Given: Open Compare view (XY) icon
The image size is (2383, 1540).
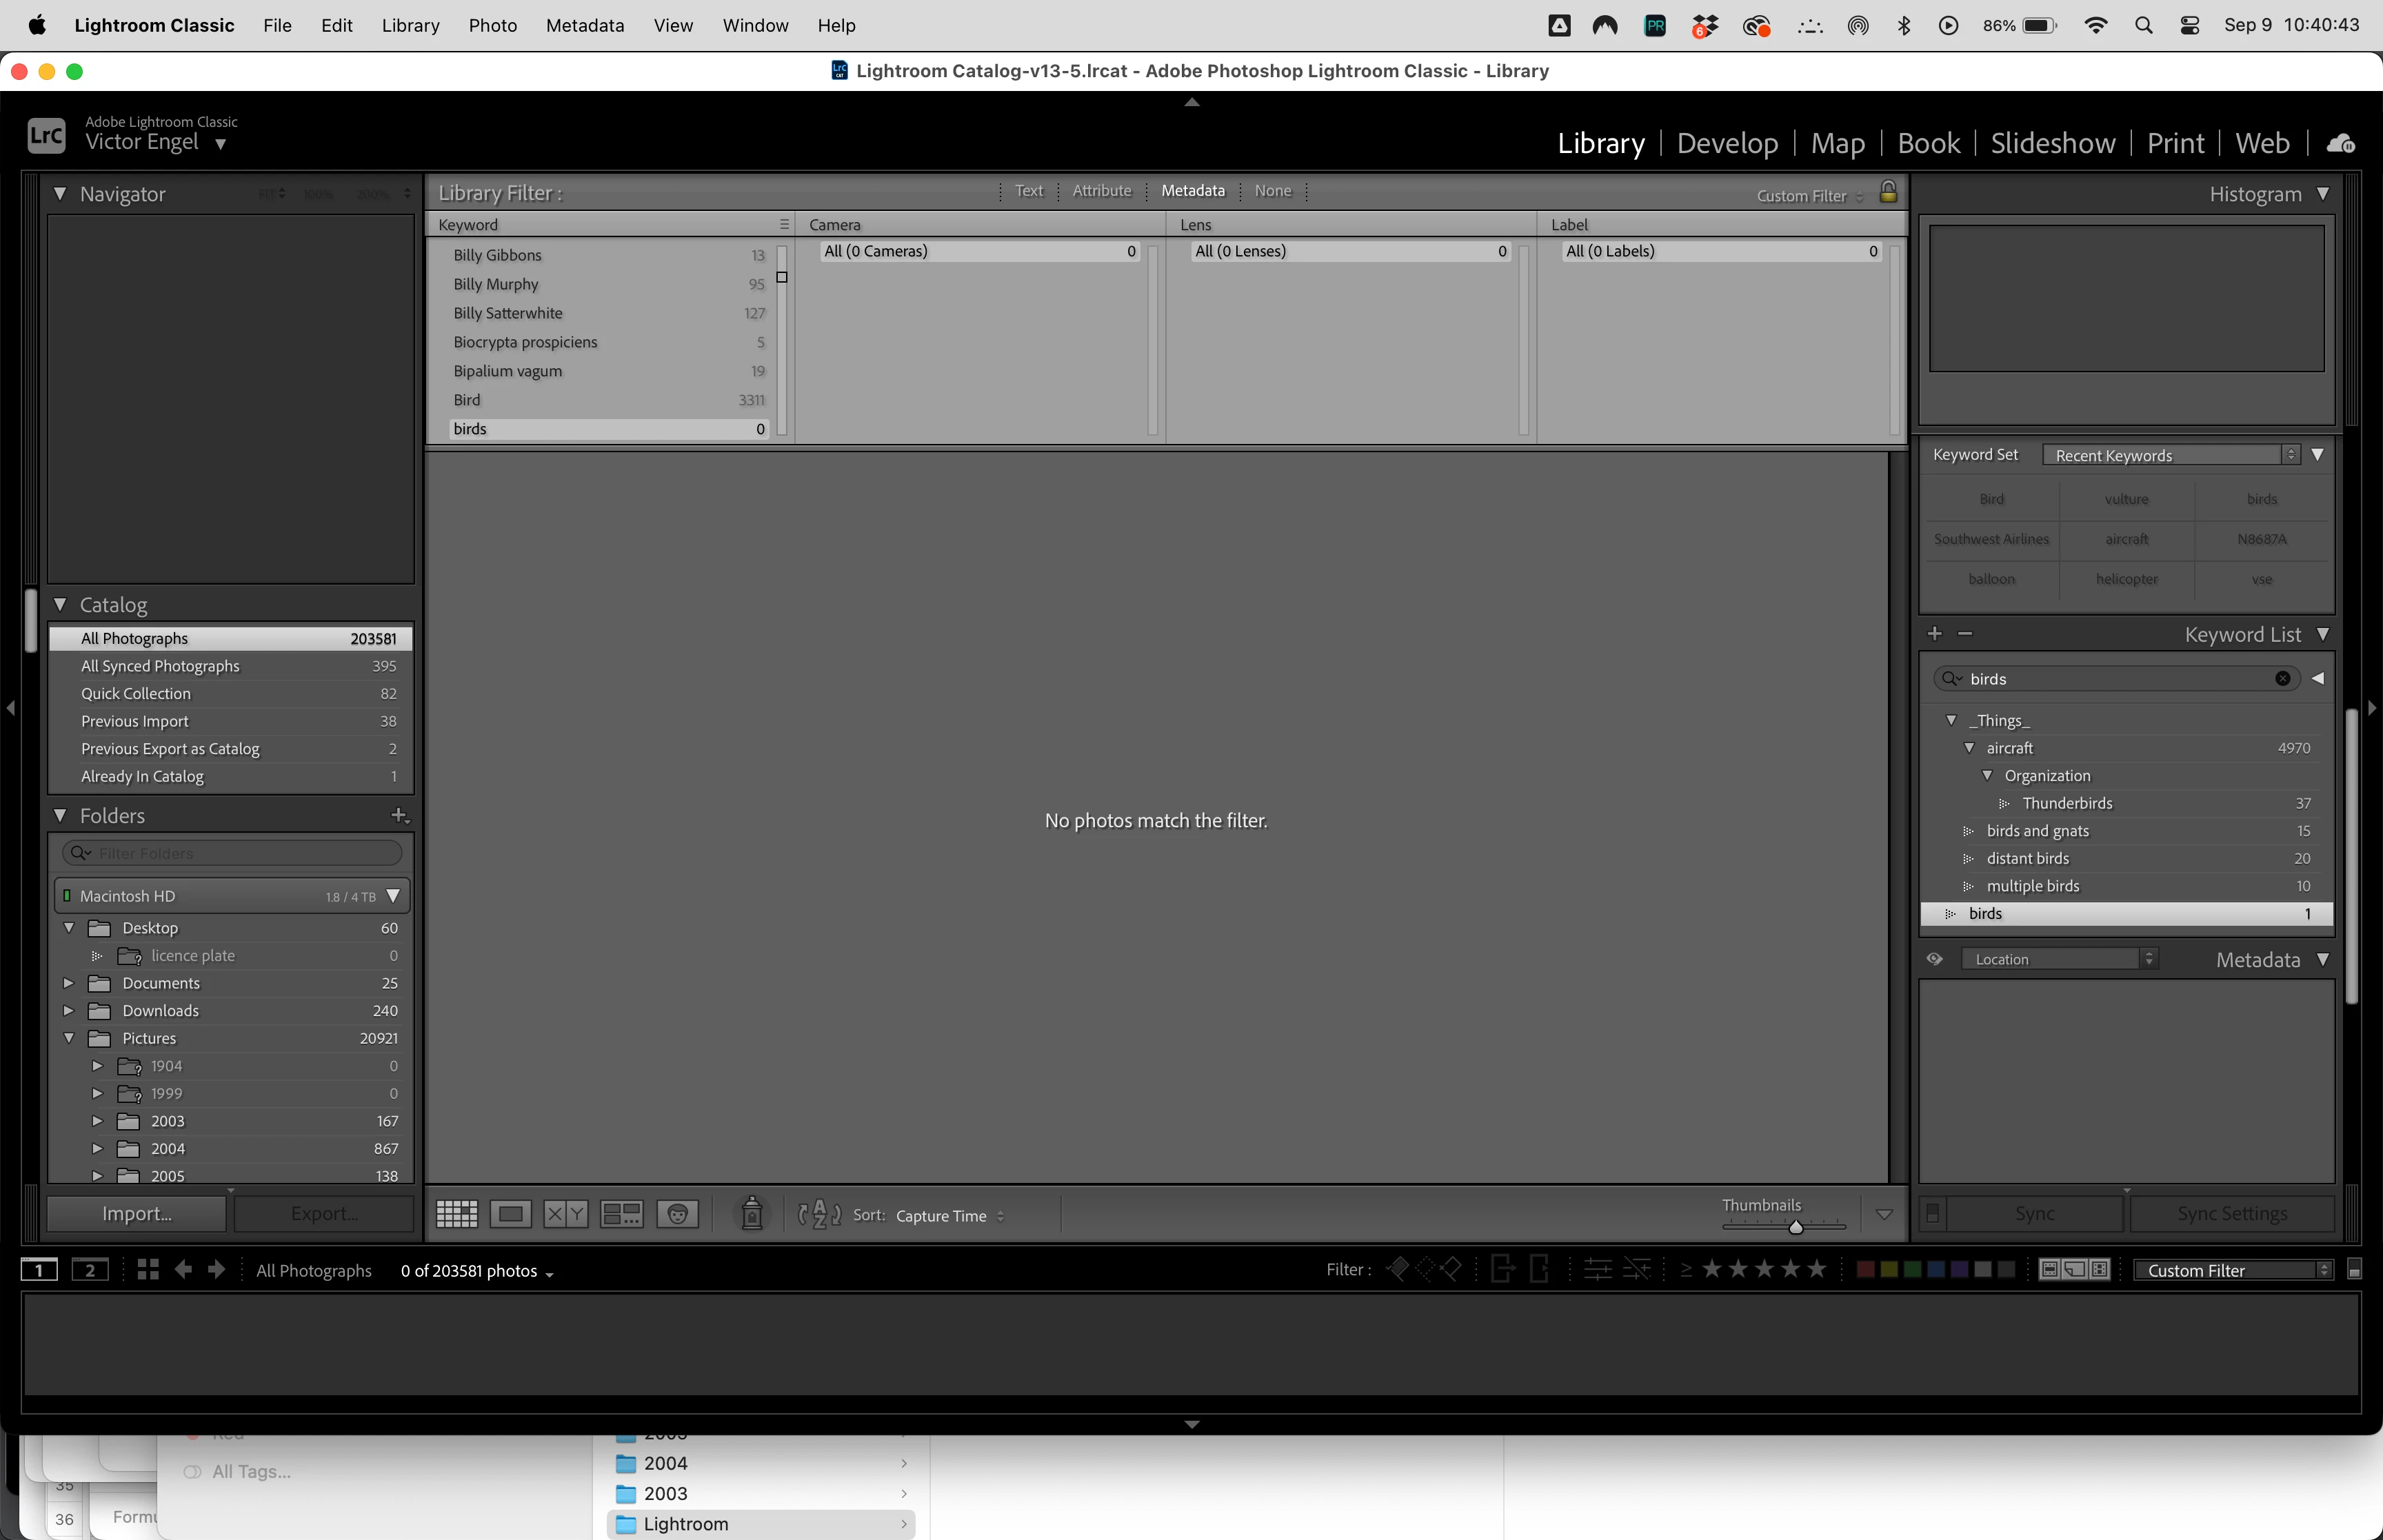Looking at the screenshot, I should click(x=565, y=1214).
